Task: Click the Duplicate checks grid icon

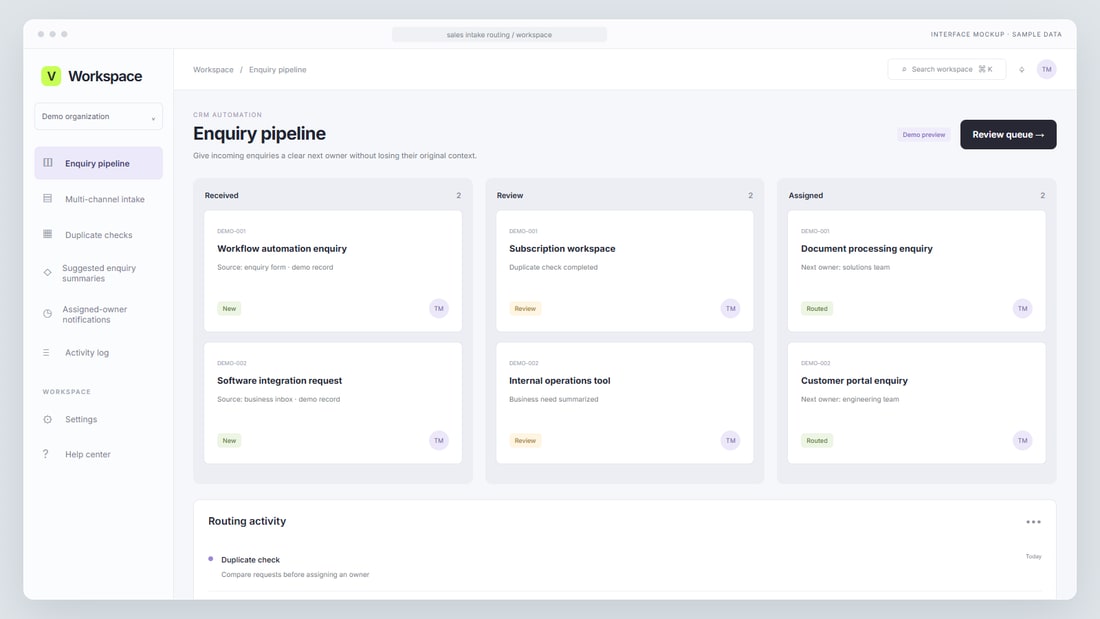Action: pos(48,234)
